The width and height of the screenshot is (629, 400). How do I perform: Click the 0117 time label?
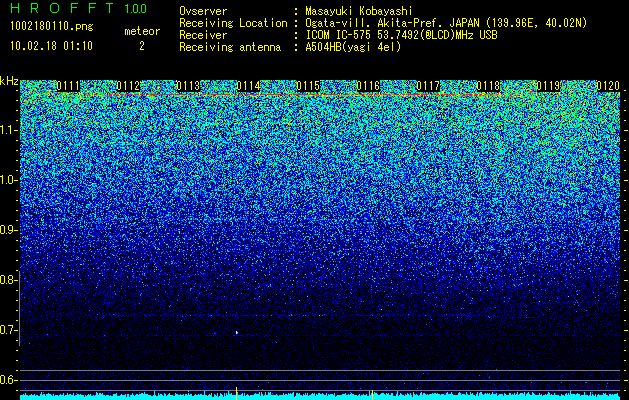coord(428,86)
